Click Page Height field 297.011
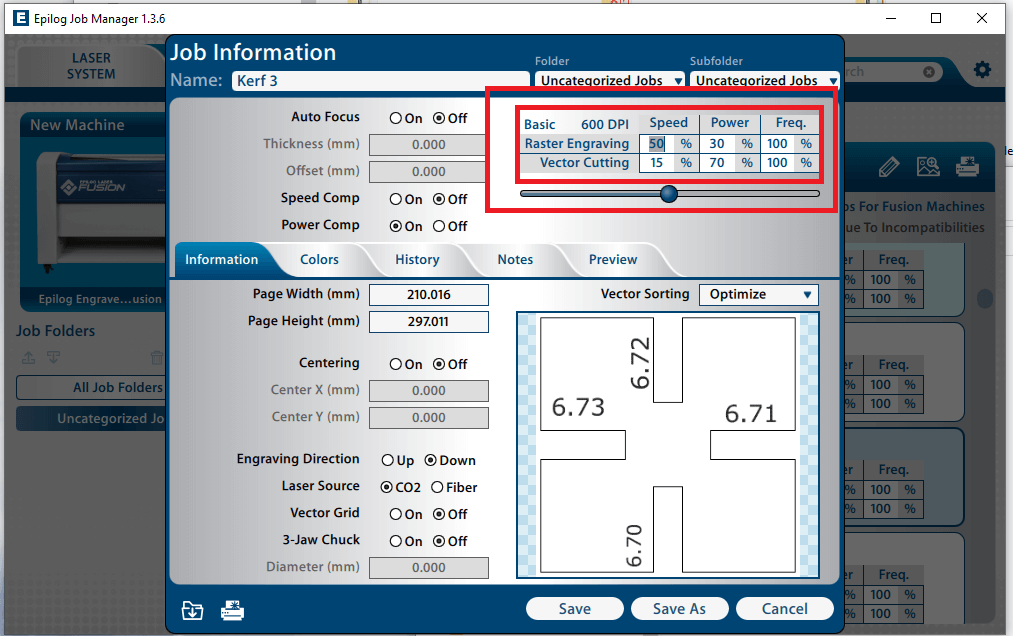This screenshot has height=636, width=1013. pos(429,322)
